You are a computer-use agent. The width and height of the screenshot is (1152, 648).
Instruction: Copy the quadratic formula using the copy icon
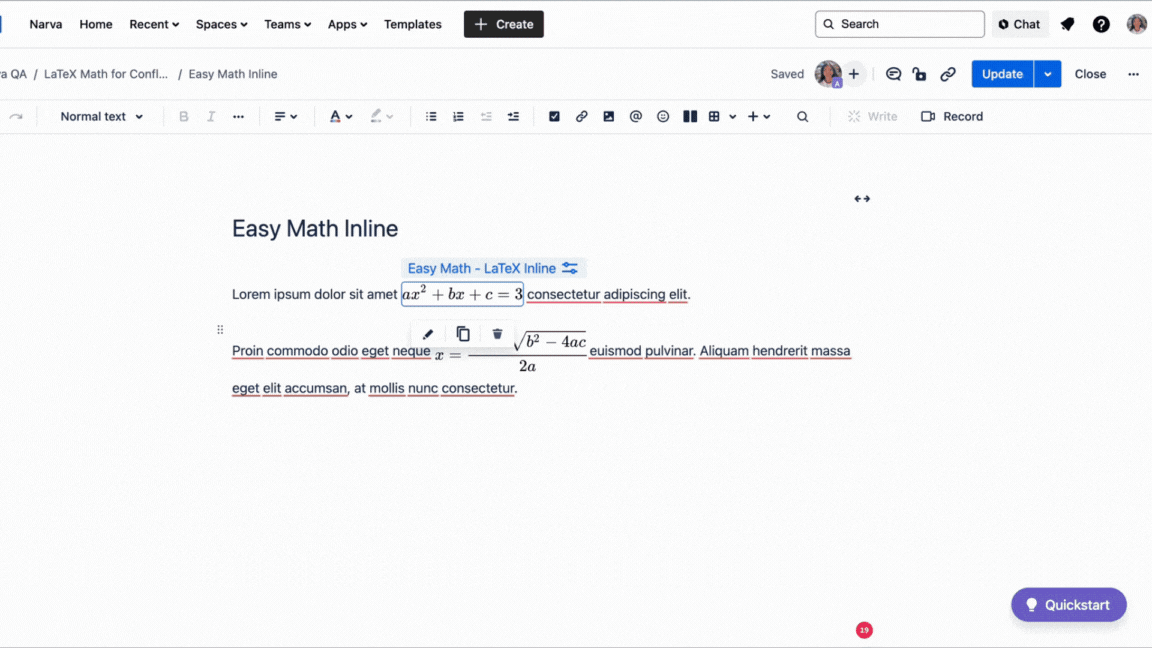point(462,333)
